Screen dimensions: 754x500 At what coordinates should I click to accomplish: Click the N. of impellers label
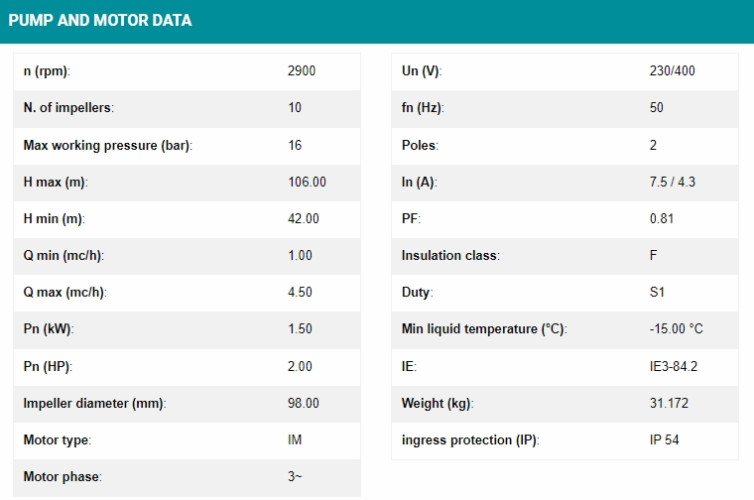point(69,108)
